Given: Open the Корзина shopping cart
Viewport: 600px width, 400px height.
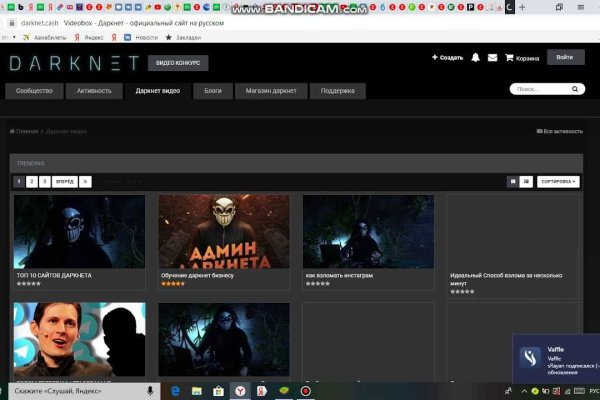Looking at the screenshot, I should point(522,58).
